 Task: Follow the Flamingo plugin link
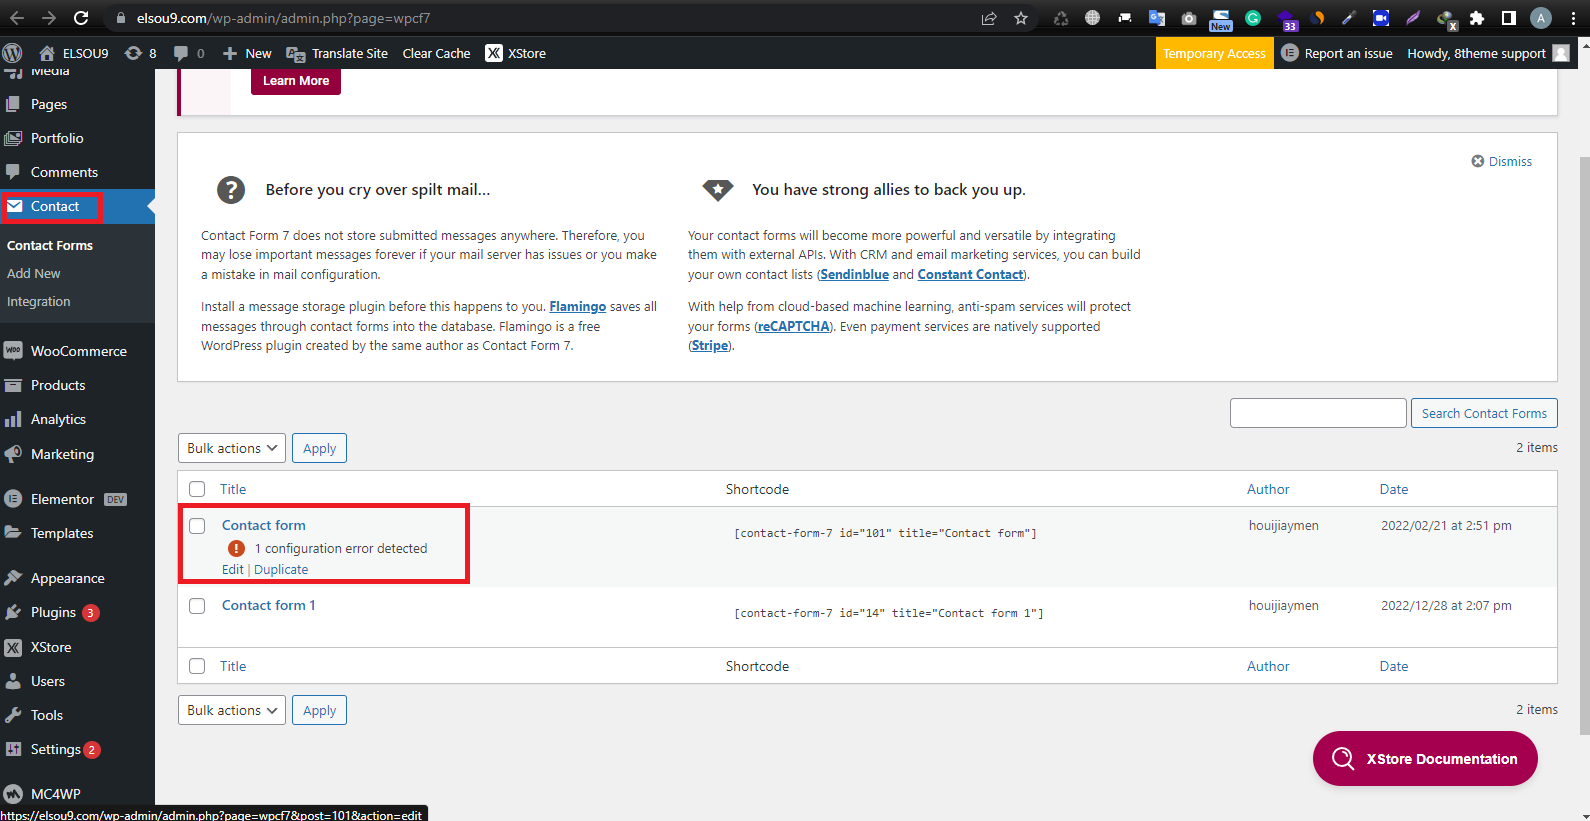(x=577, y=307)
